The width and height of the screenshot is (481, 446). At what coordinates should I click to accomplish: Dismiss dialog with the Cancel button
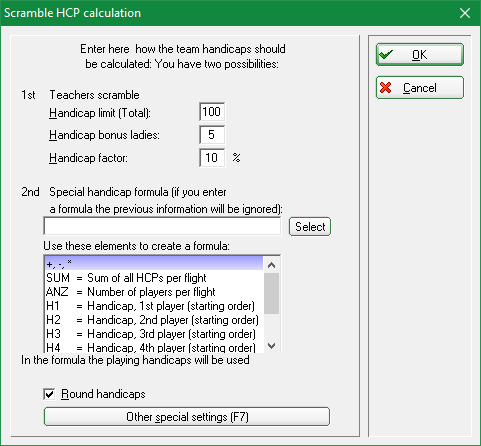coord(420,88)
